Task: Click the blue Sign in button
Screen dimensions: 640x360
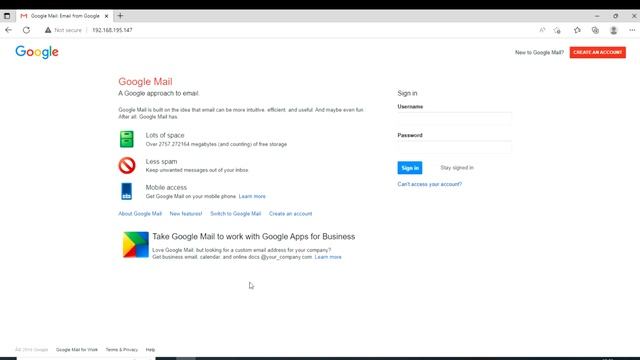Action: pos(410,168)
